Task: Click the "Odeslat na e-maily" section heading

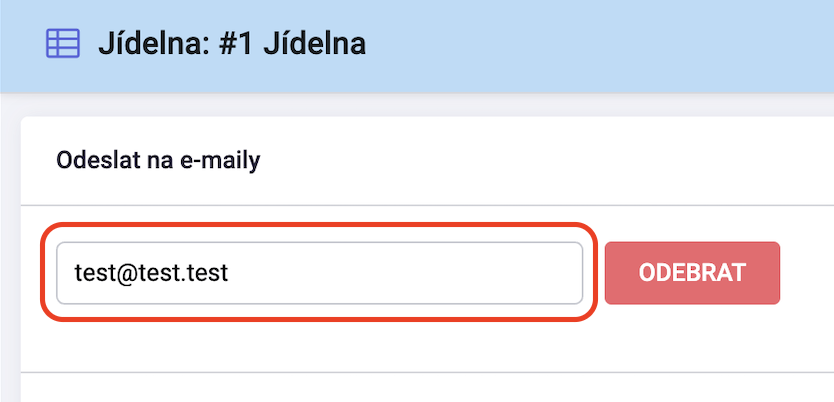Action: [x=159, y=160]
